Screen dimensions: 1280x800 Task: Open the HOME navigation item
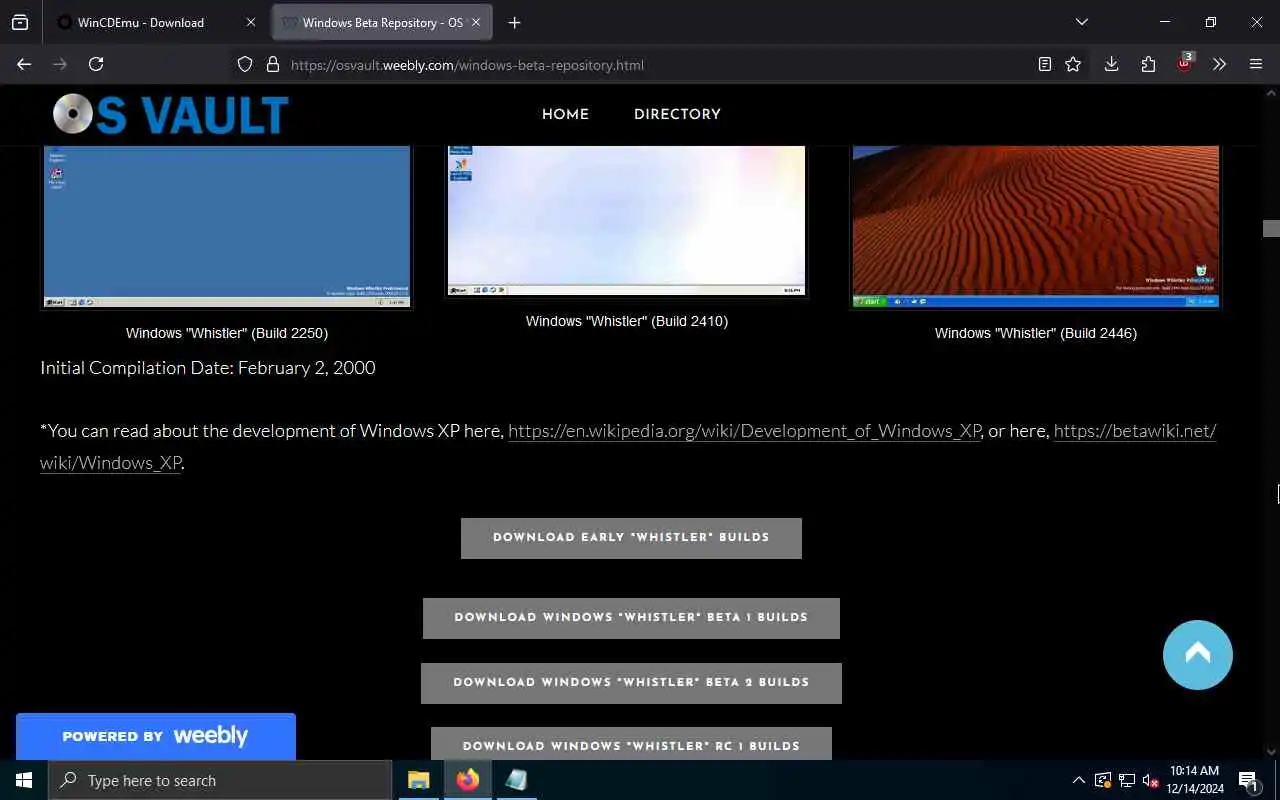click(x=565, y=114)
